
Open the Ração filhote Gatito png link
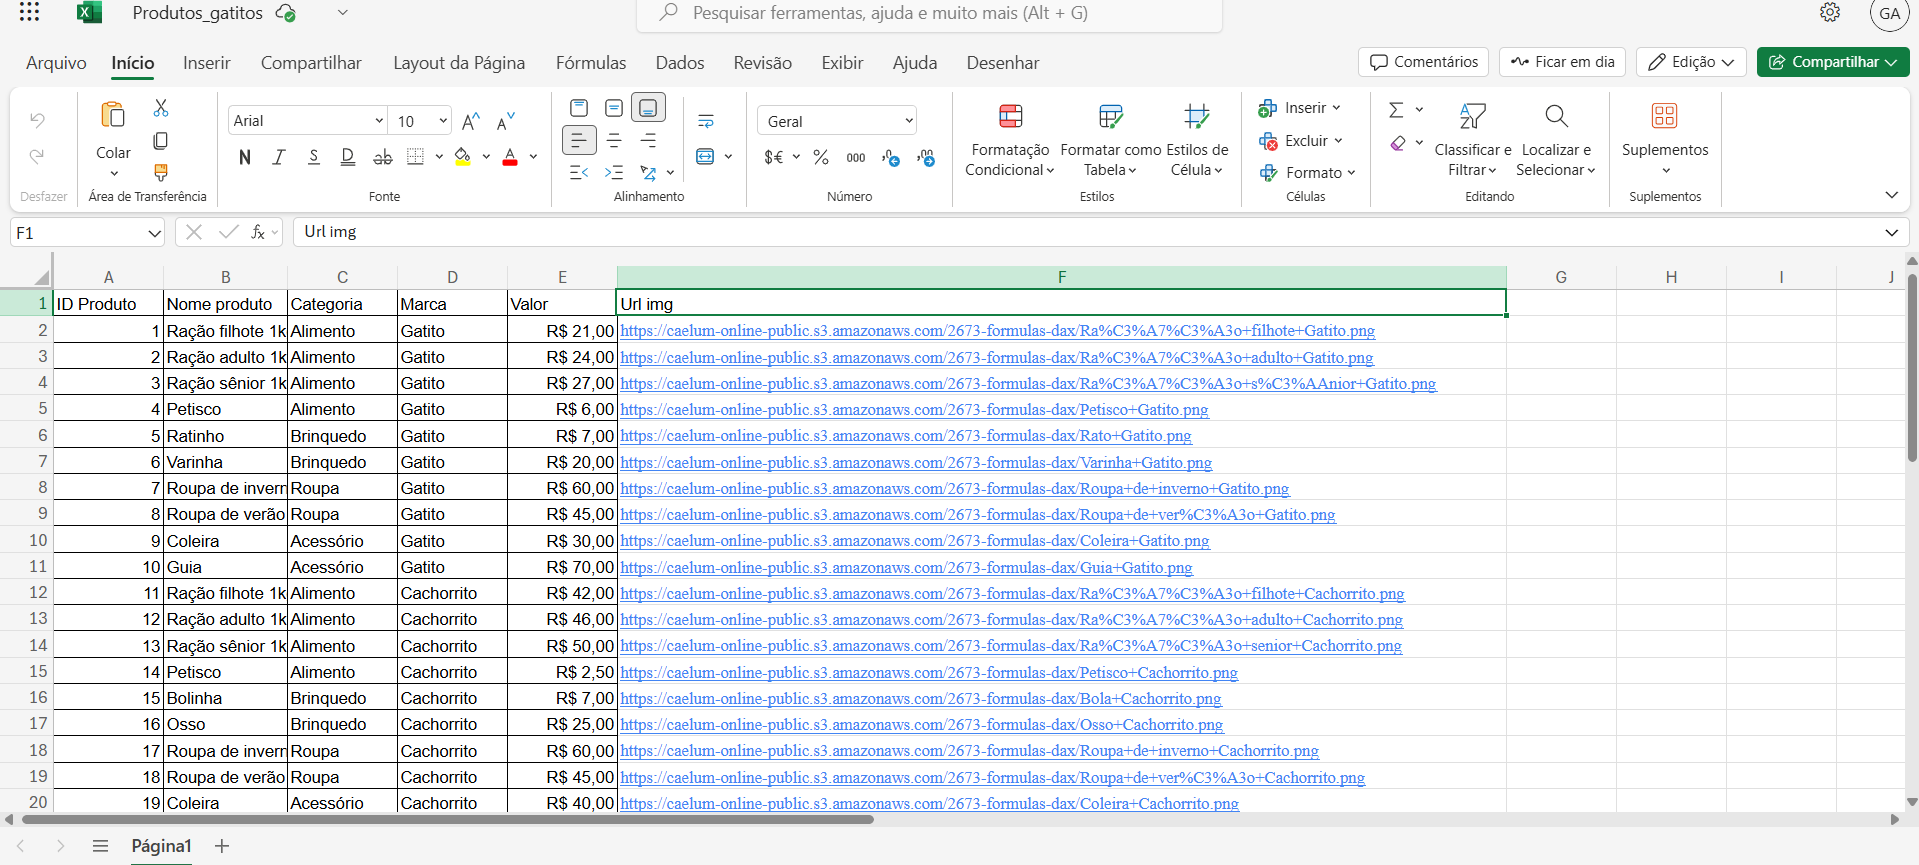pos(997,331)
